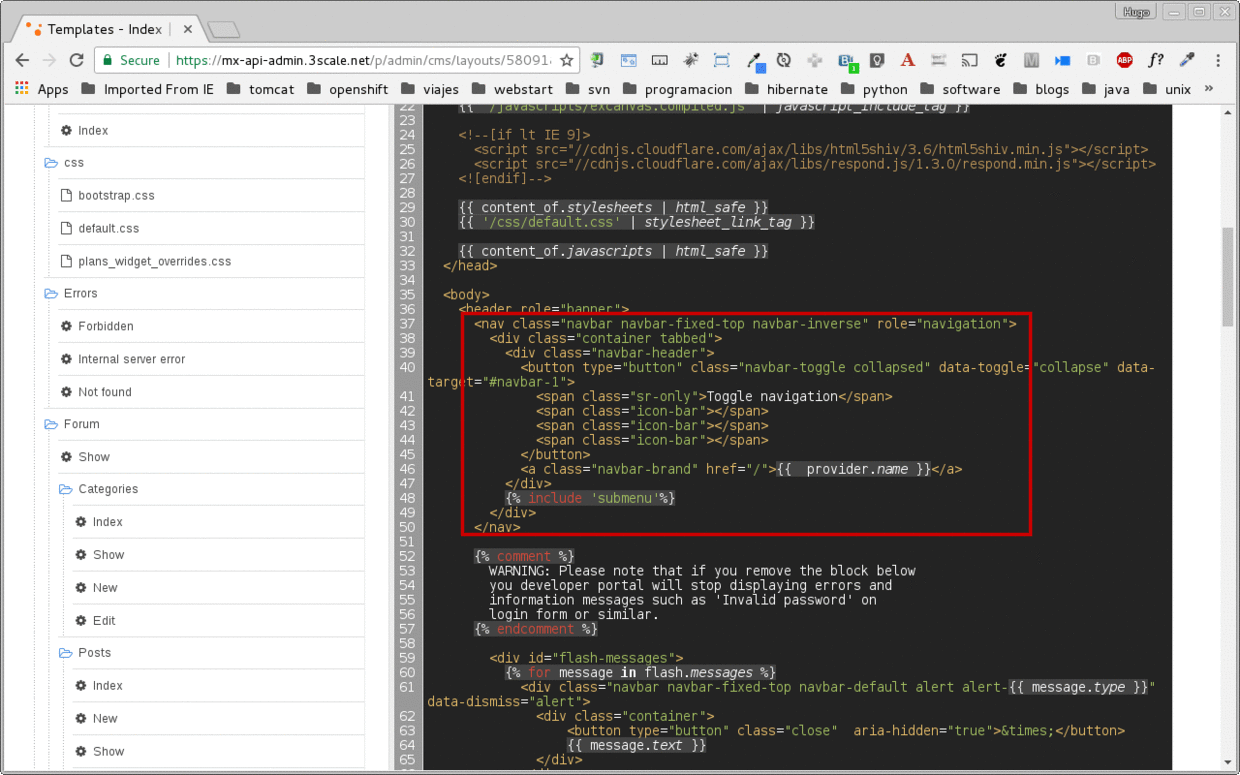1240x775 pixels.
Task: Click the page's vertical scrollbar thumb
Action: pos(1228,277)
